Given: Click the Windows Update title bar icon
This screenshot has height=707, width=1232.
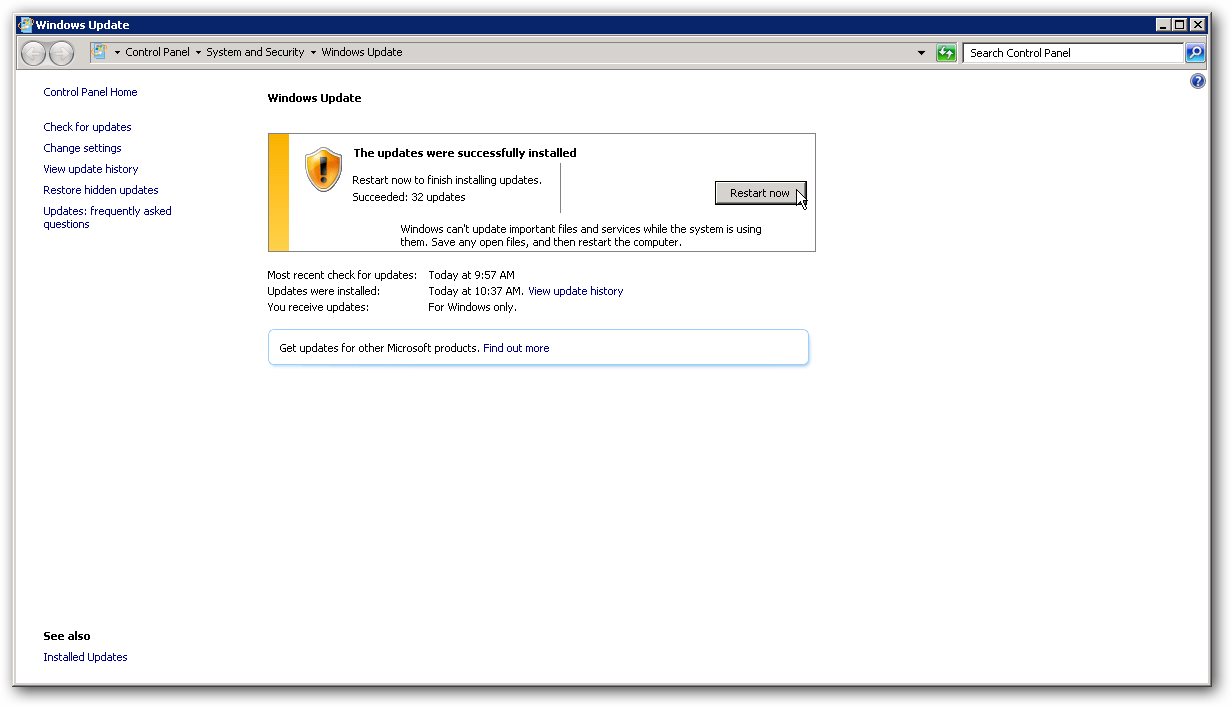Looking at the screenshot, I should point(25,25).
